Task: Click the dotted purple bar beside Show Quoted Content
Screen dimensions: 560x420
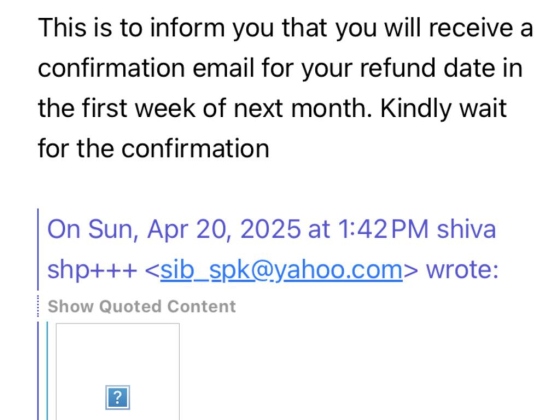Action: tap(38, 306)
